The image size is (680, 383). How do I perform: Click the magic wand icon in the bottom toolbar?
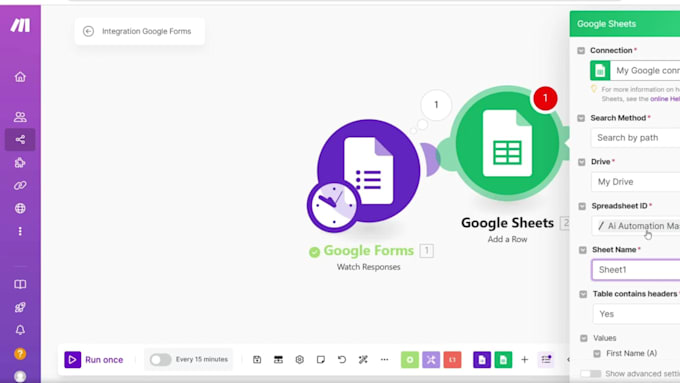tap(363, 360)
